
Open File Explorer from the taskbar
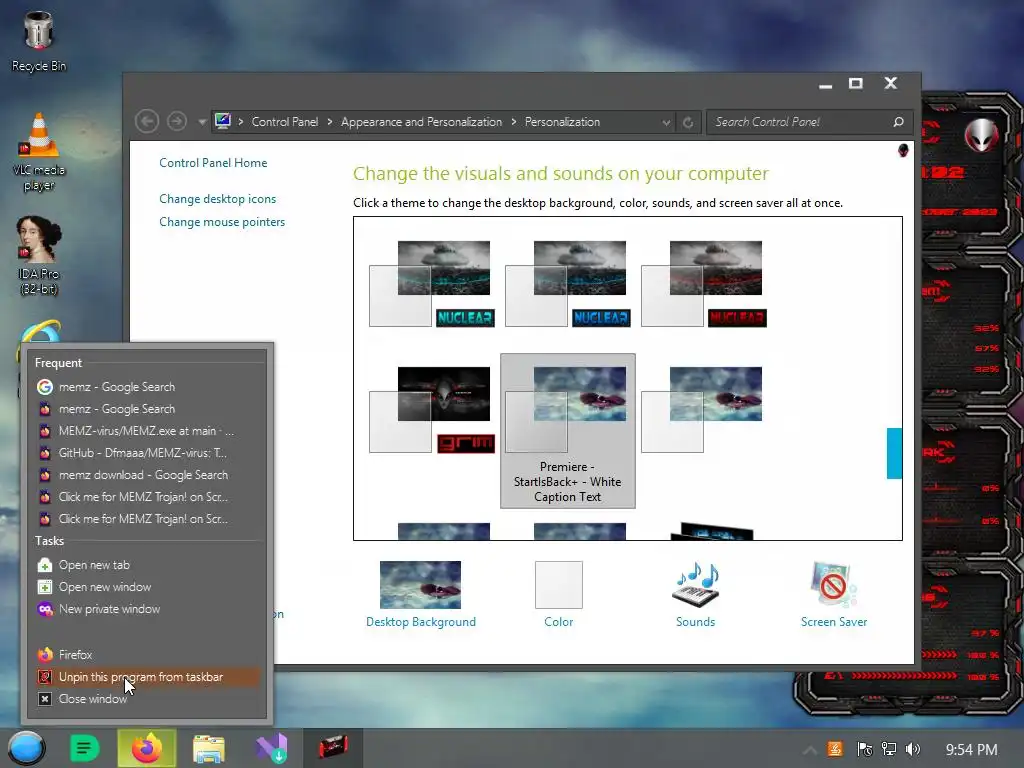[x=208, y=748]
